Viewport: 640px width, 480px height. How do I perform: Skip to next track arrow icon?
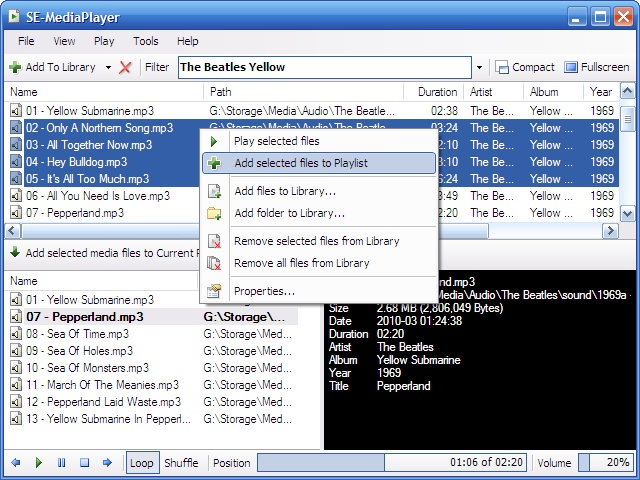(x=109, y=463)
